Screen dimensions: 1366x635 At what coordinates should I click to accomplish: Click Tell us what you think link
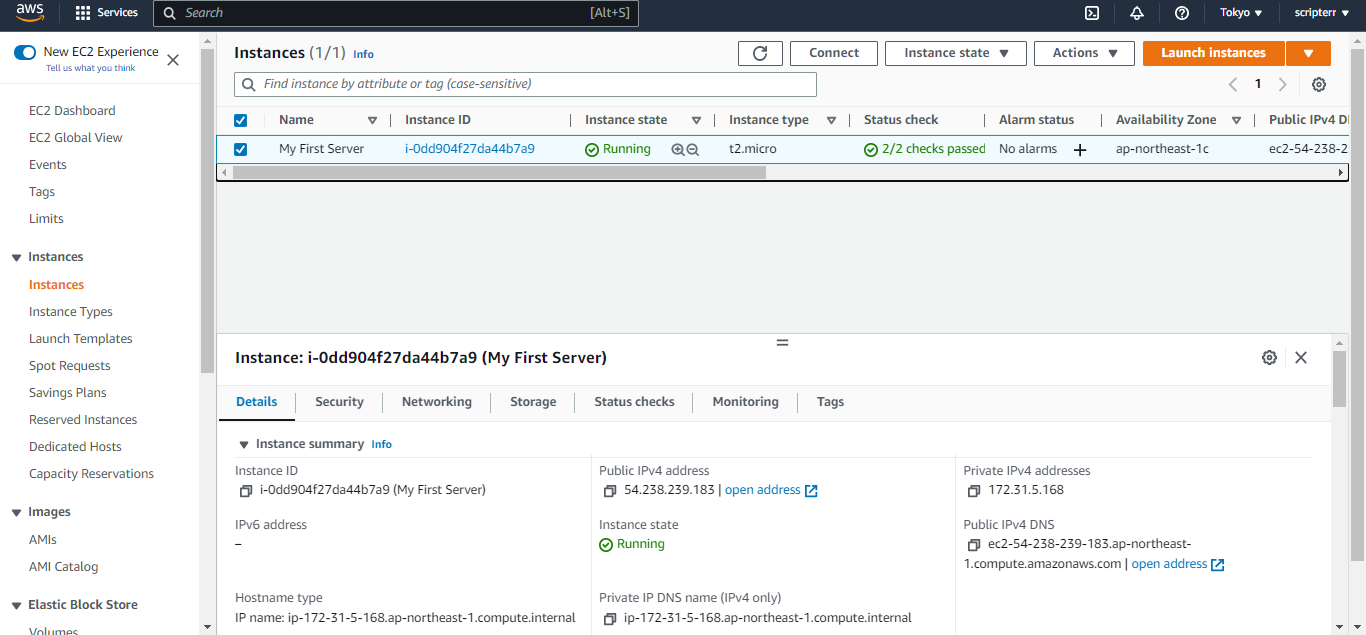(x=90, y=68)
